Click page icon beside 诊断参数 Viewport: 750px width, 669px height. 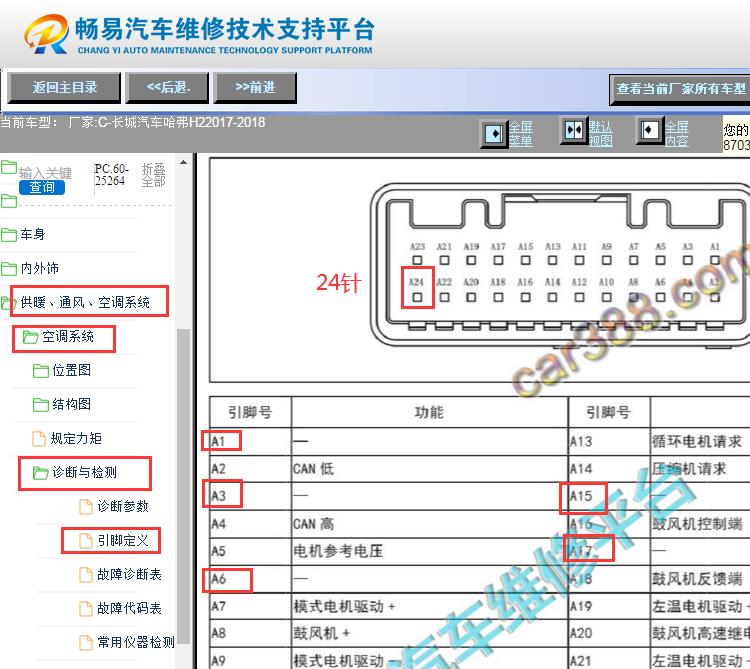86,507
